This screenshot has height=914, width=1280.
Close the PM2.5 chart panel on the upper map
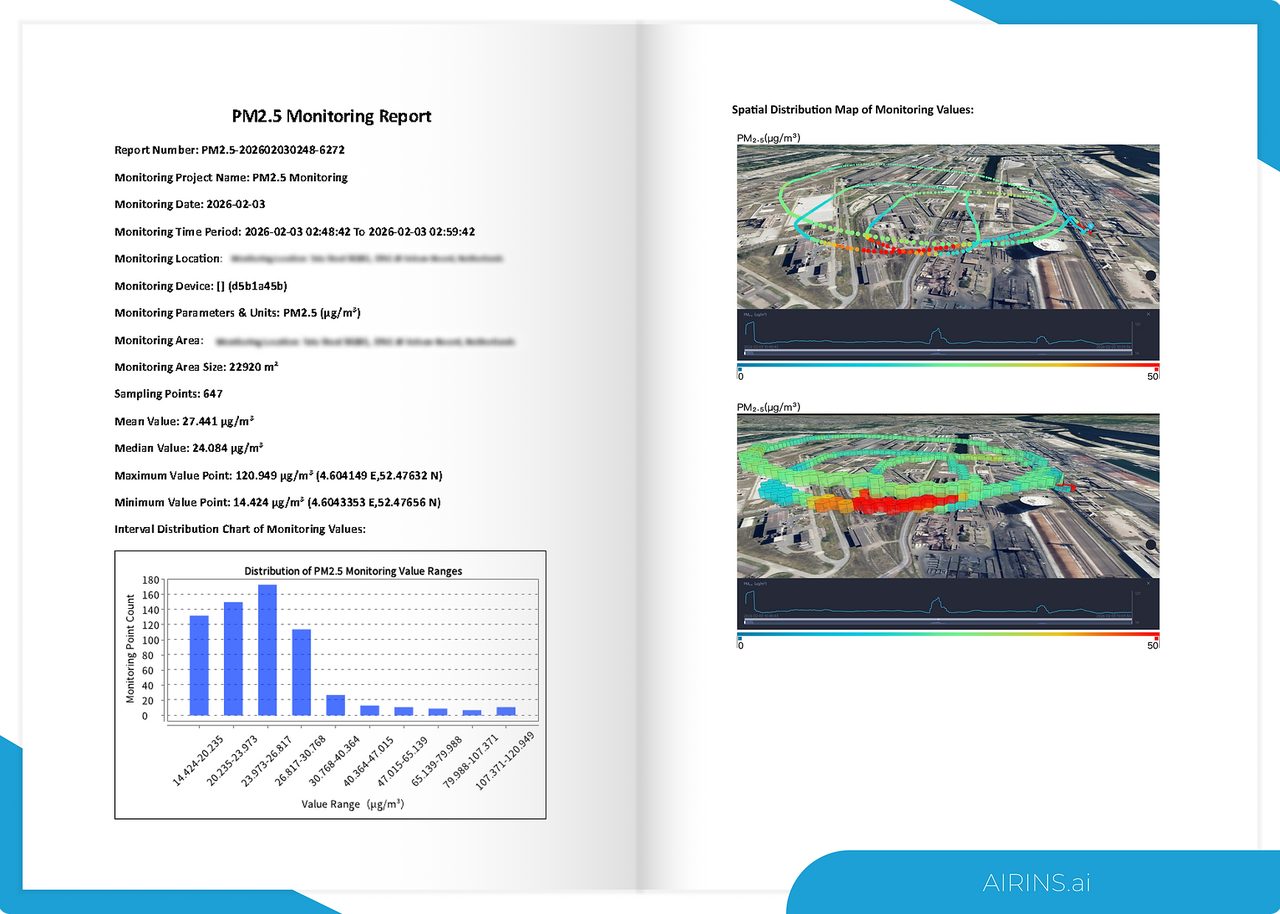click(1148, 314)
